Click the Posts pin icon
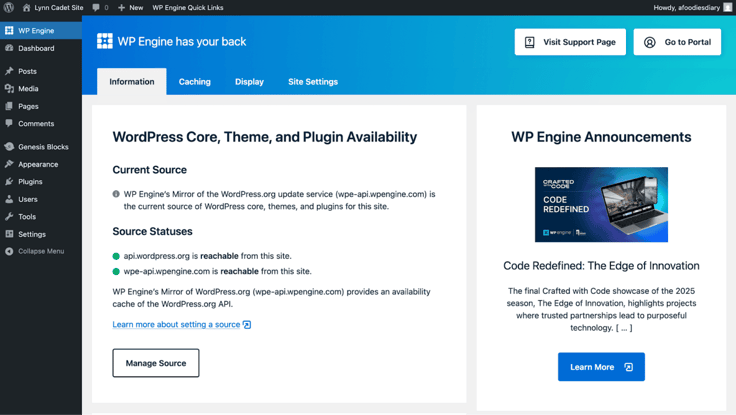 [9, 71]
